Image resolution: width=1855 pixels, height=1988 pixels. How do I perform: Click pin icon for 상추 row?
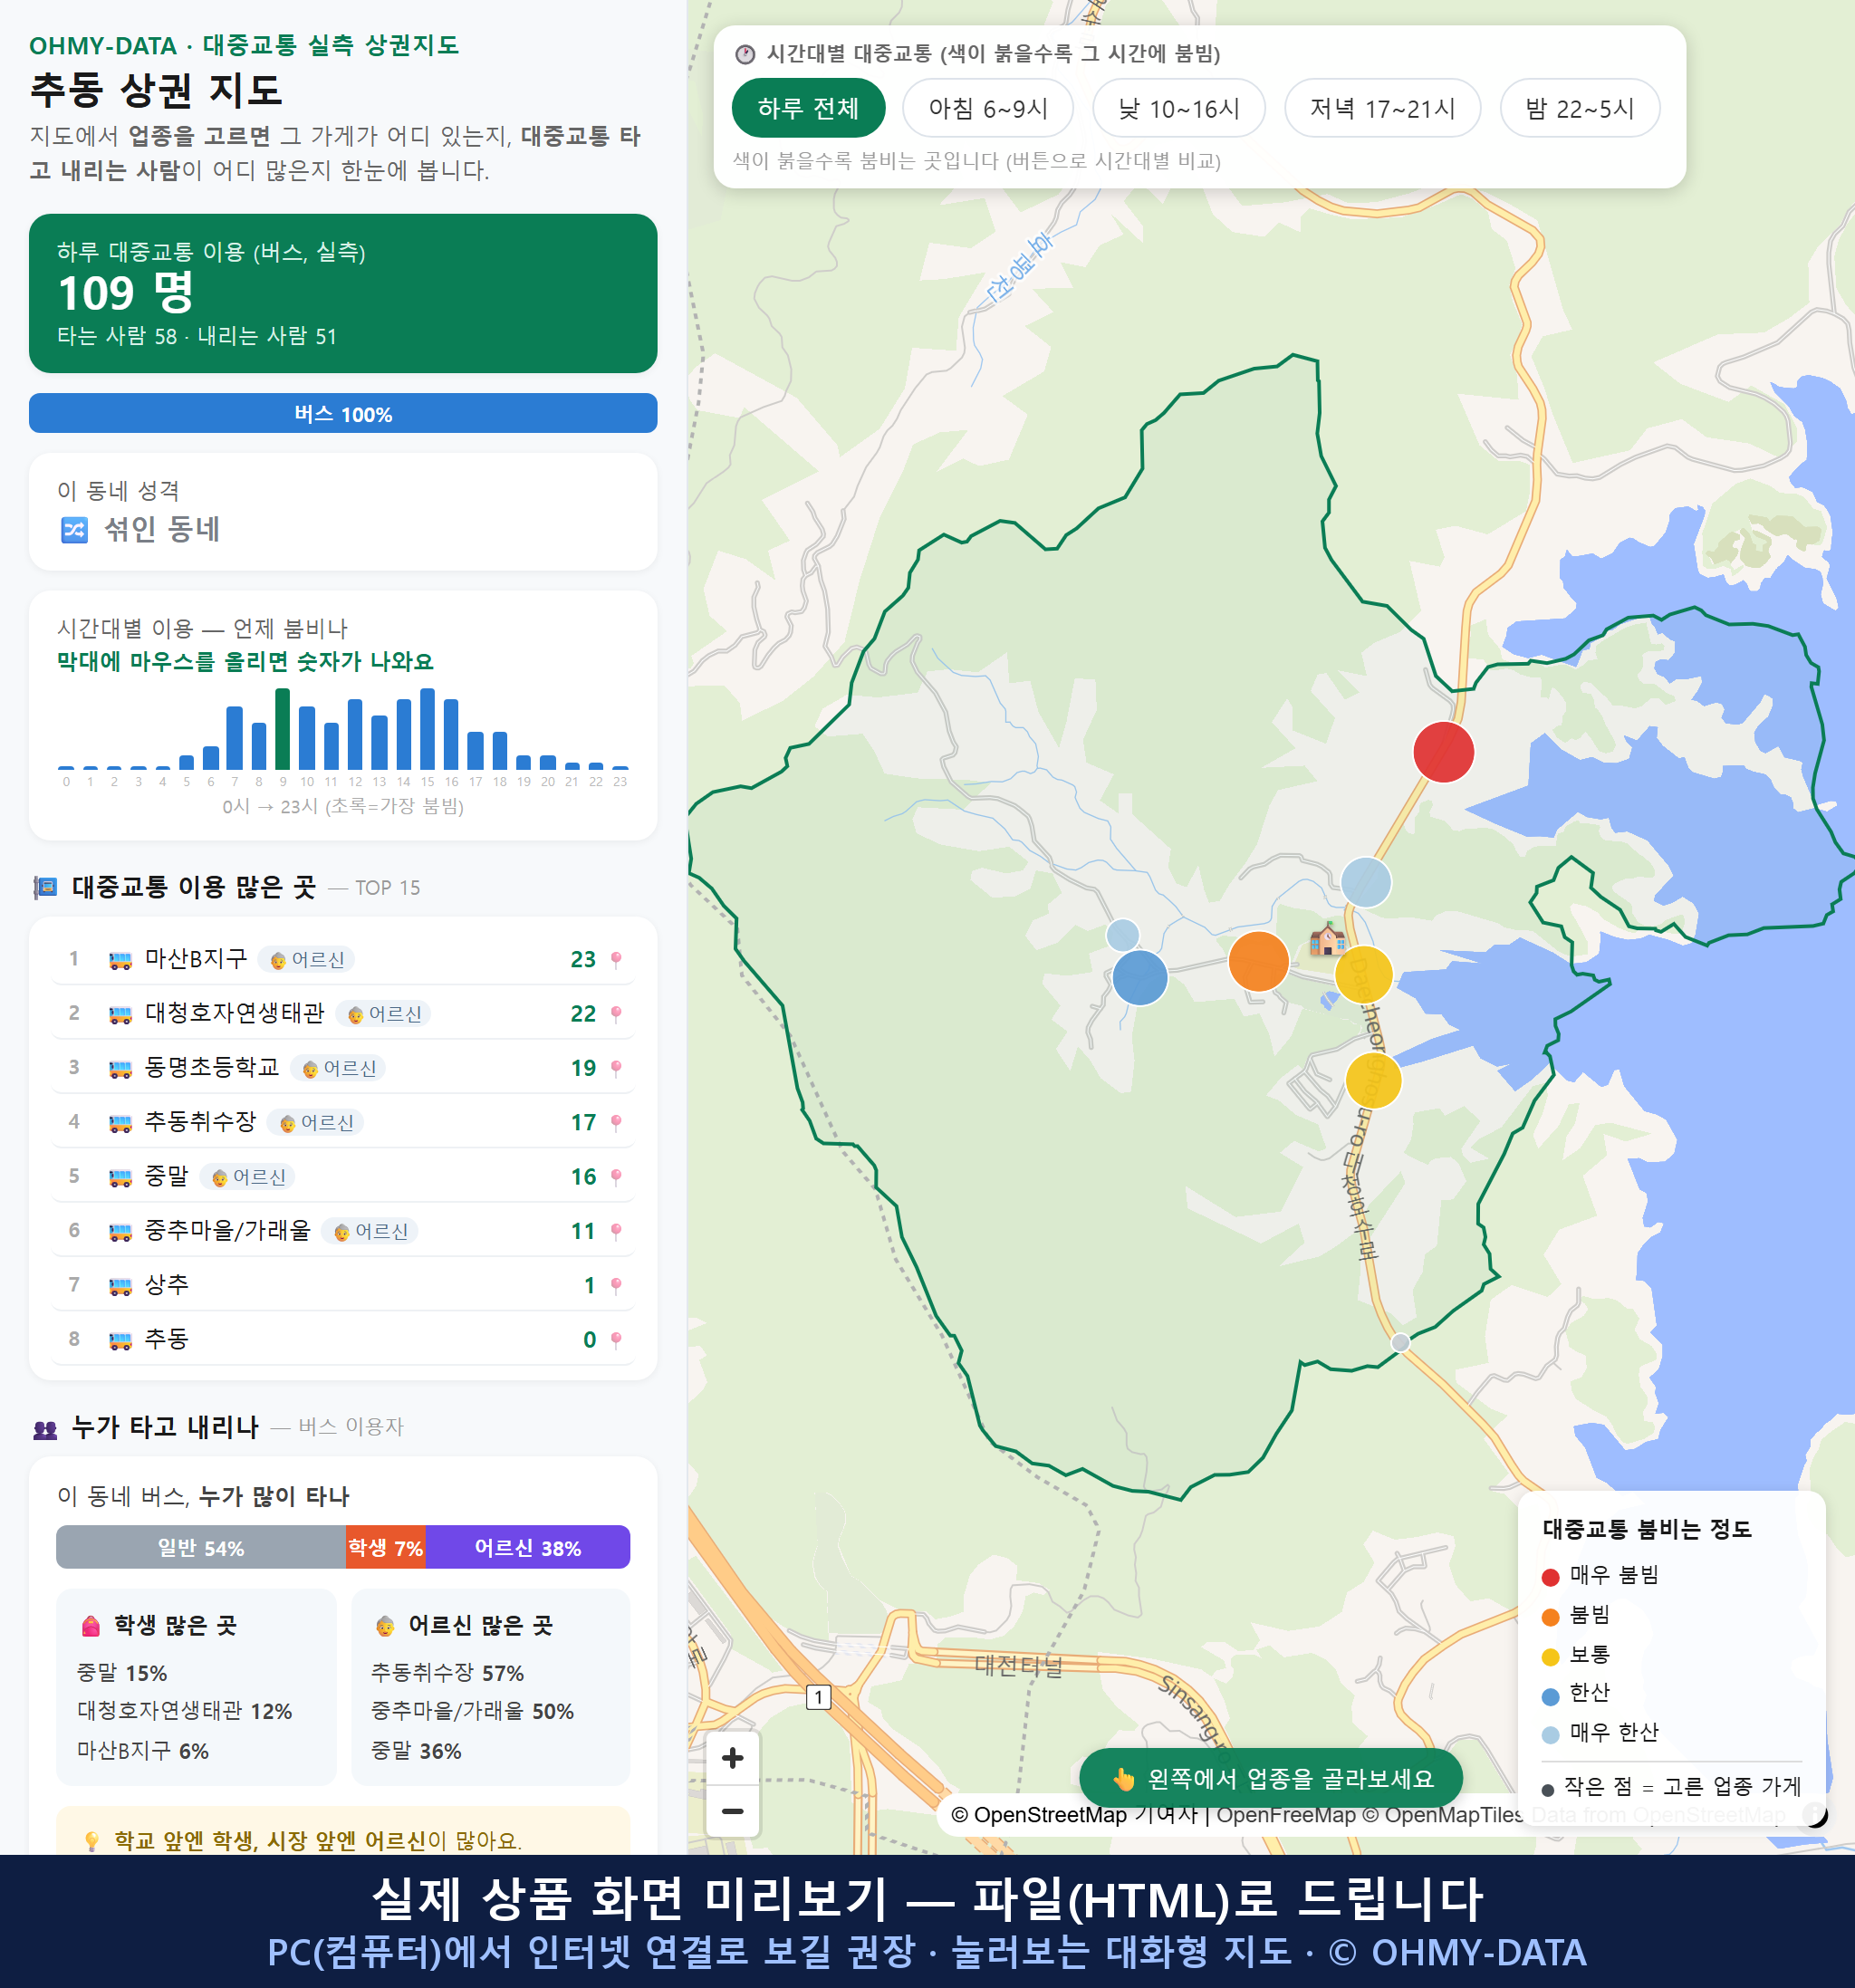click(x=616, y=1285)
